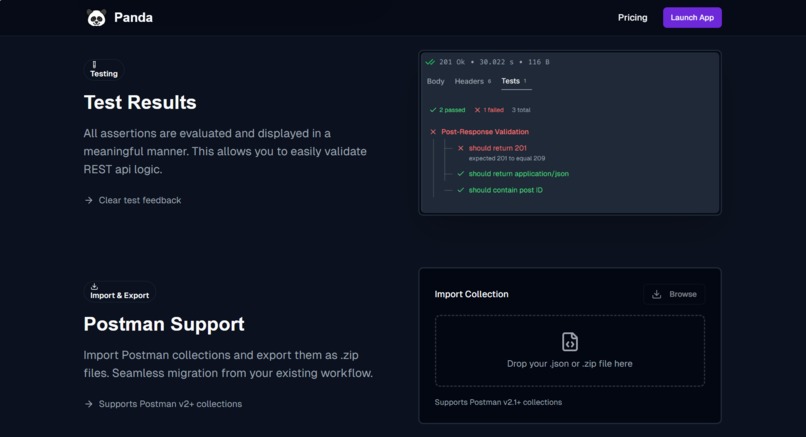Click the green double-check status icon

pos(430,62)
